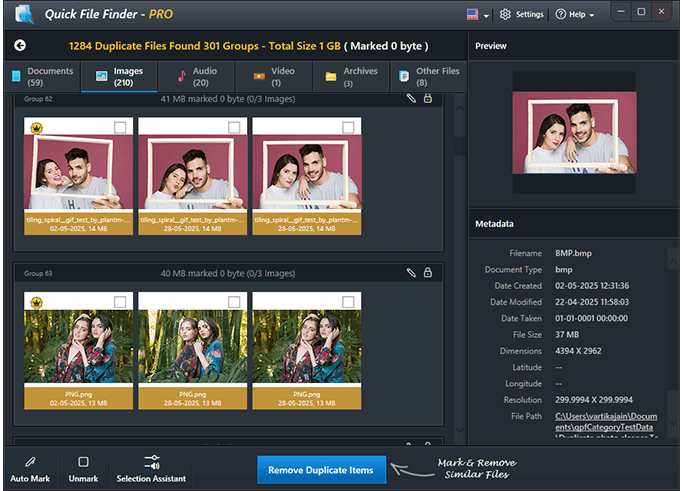Click the lock icon for Group 63
The width and height of the screenshot is (683, 491).
pos(428,272)
